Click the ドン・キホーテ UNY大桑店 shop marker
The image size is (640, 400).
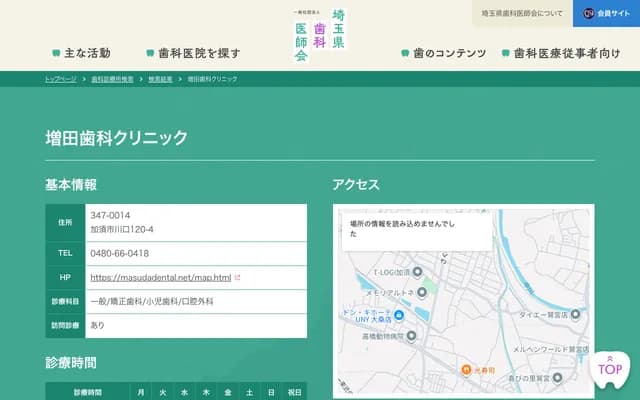pyautogui.click(x=399, y=315)
